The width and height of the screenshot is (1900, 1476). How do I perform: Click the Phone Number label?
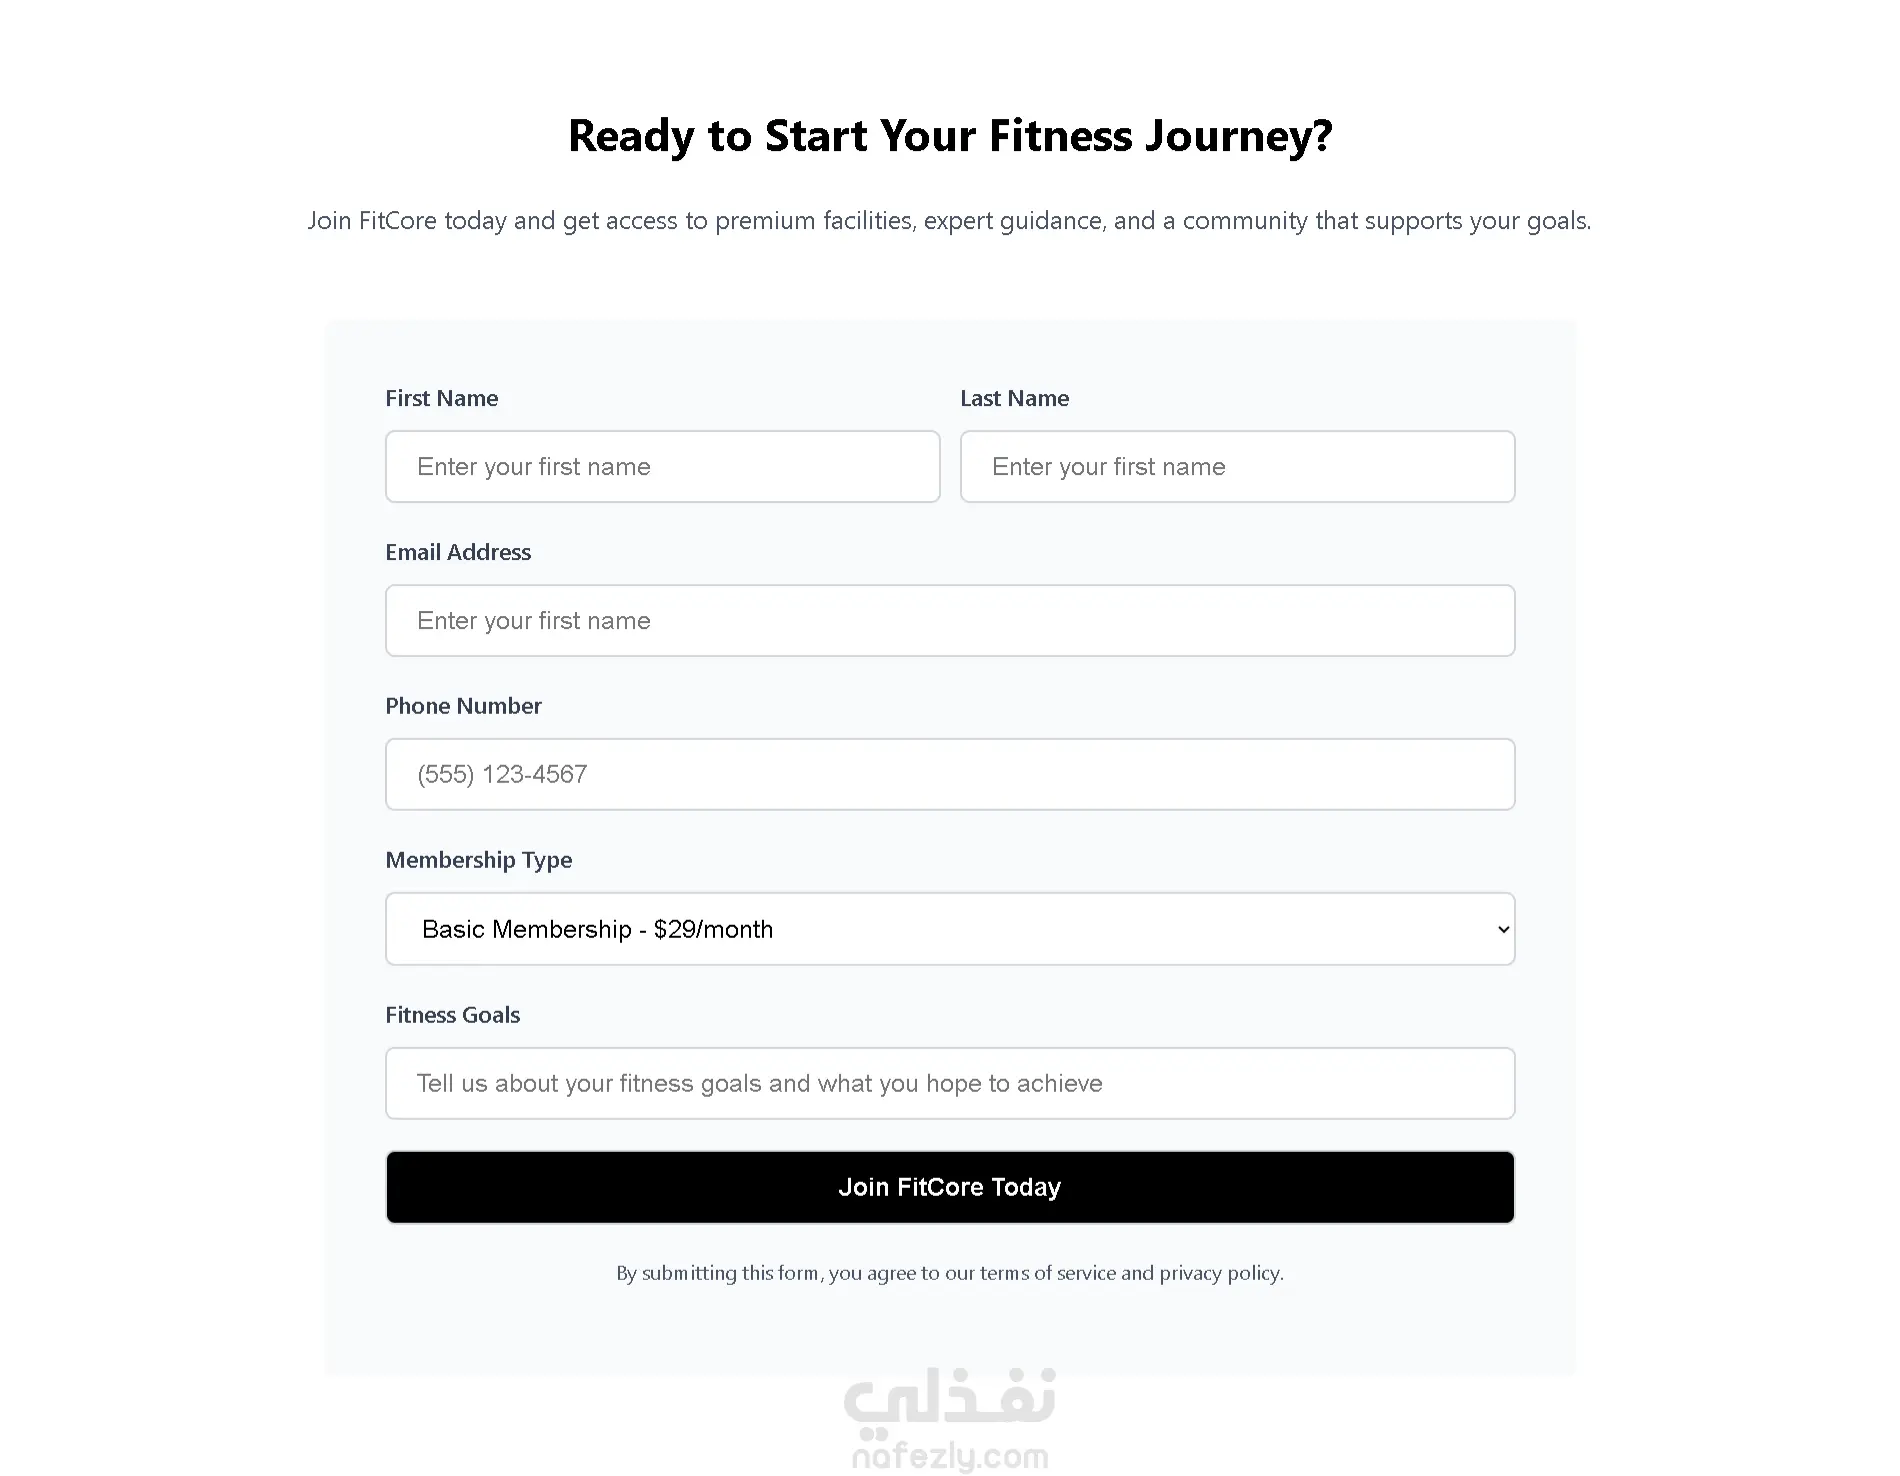pos(463,706)
